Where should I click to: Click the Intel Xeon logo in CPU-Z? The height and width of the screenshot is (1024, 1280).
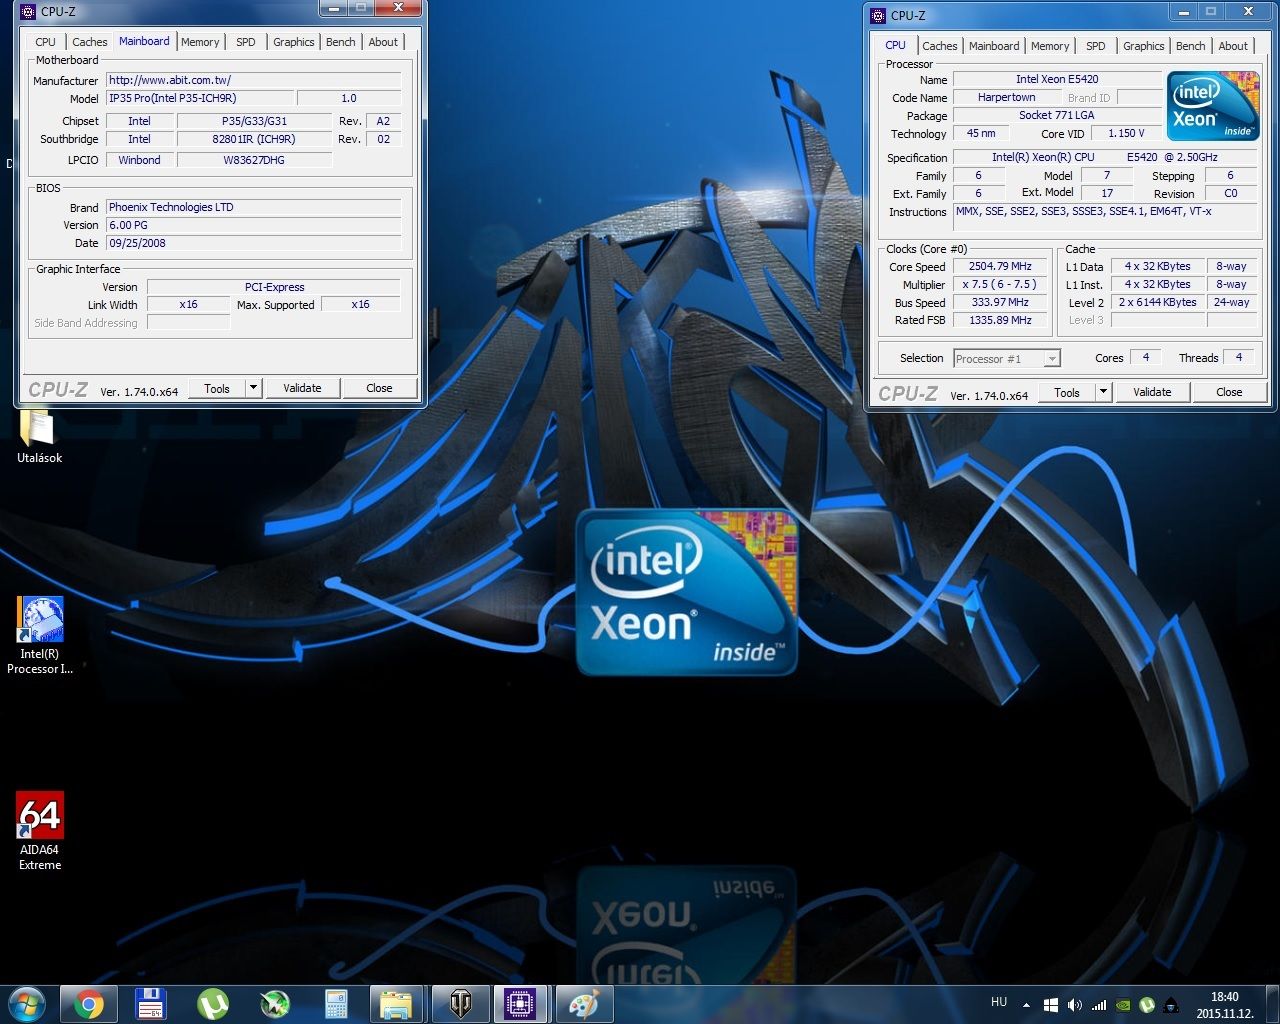[x=1214, y=105]
